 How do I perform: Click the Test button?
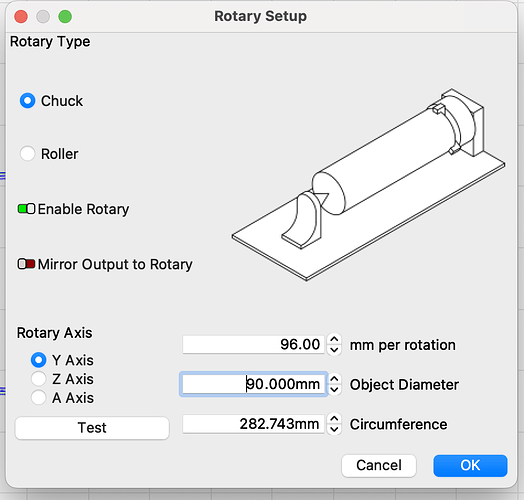click(92, 428)
